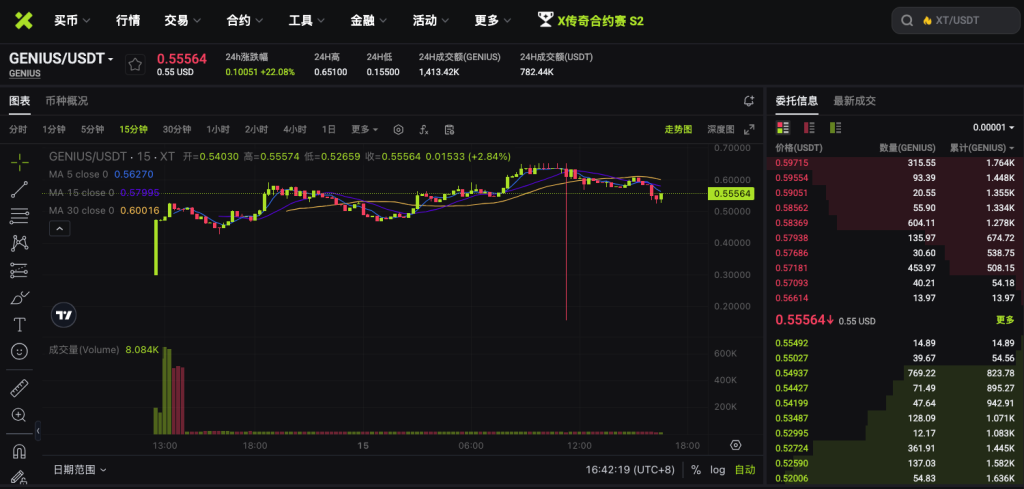
Task: Open the 金融 finance menu
Action: coord(368,21)
